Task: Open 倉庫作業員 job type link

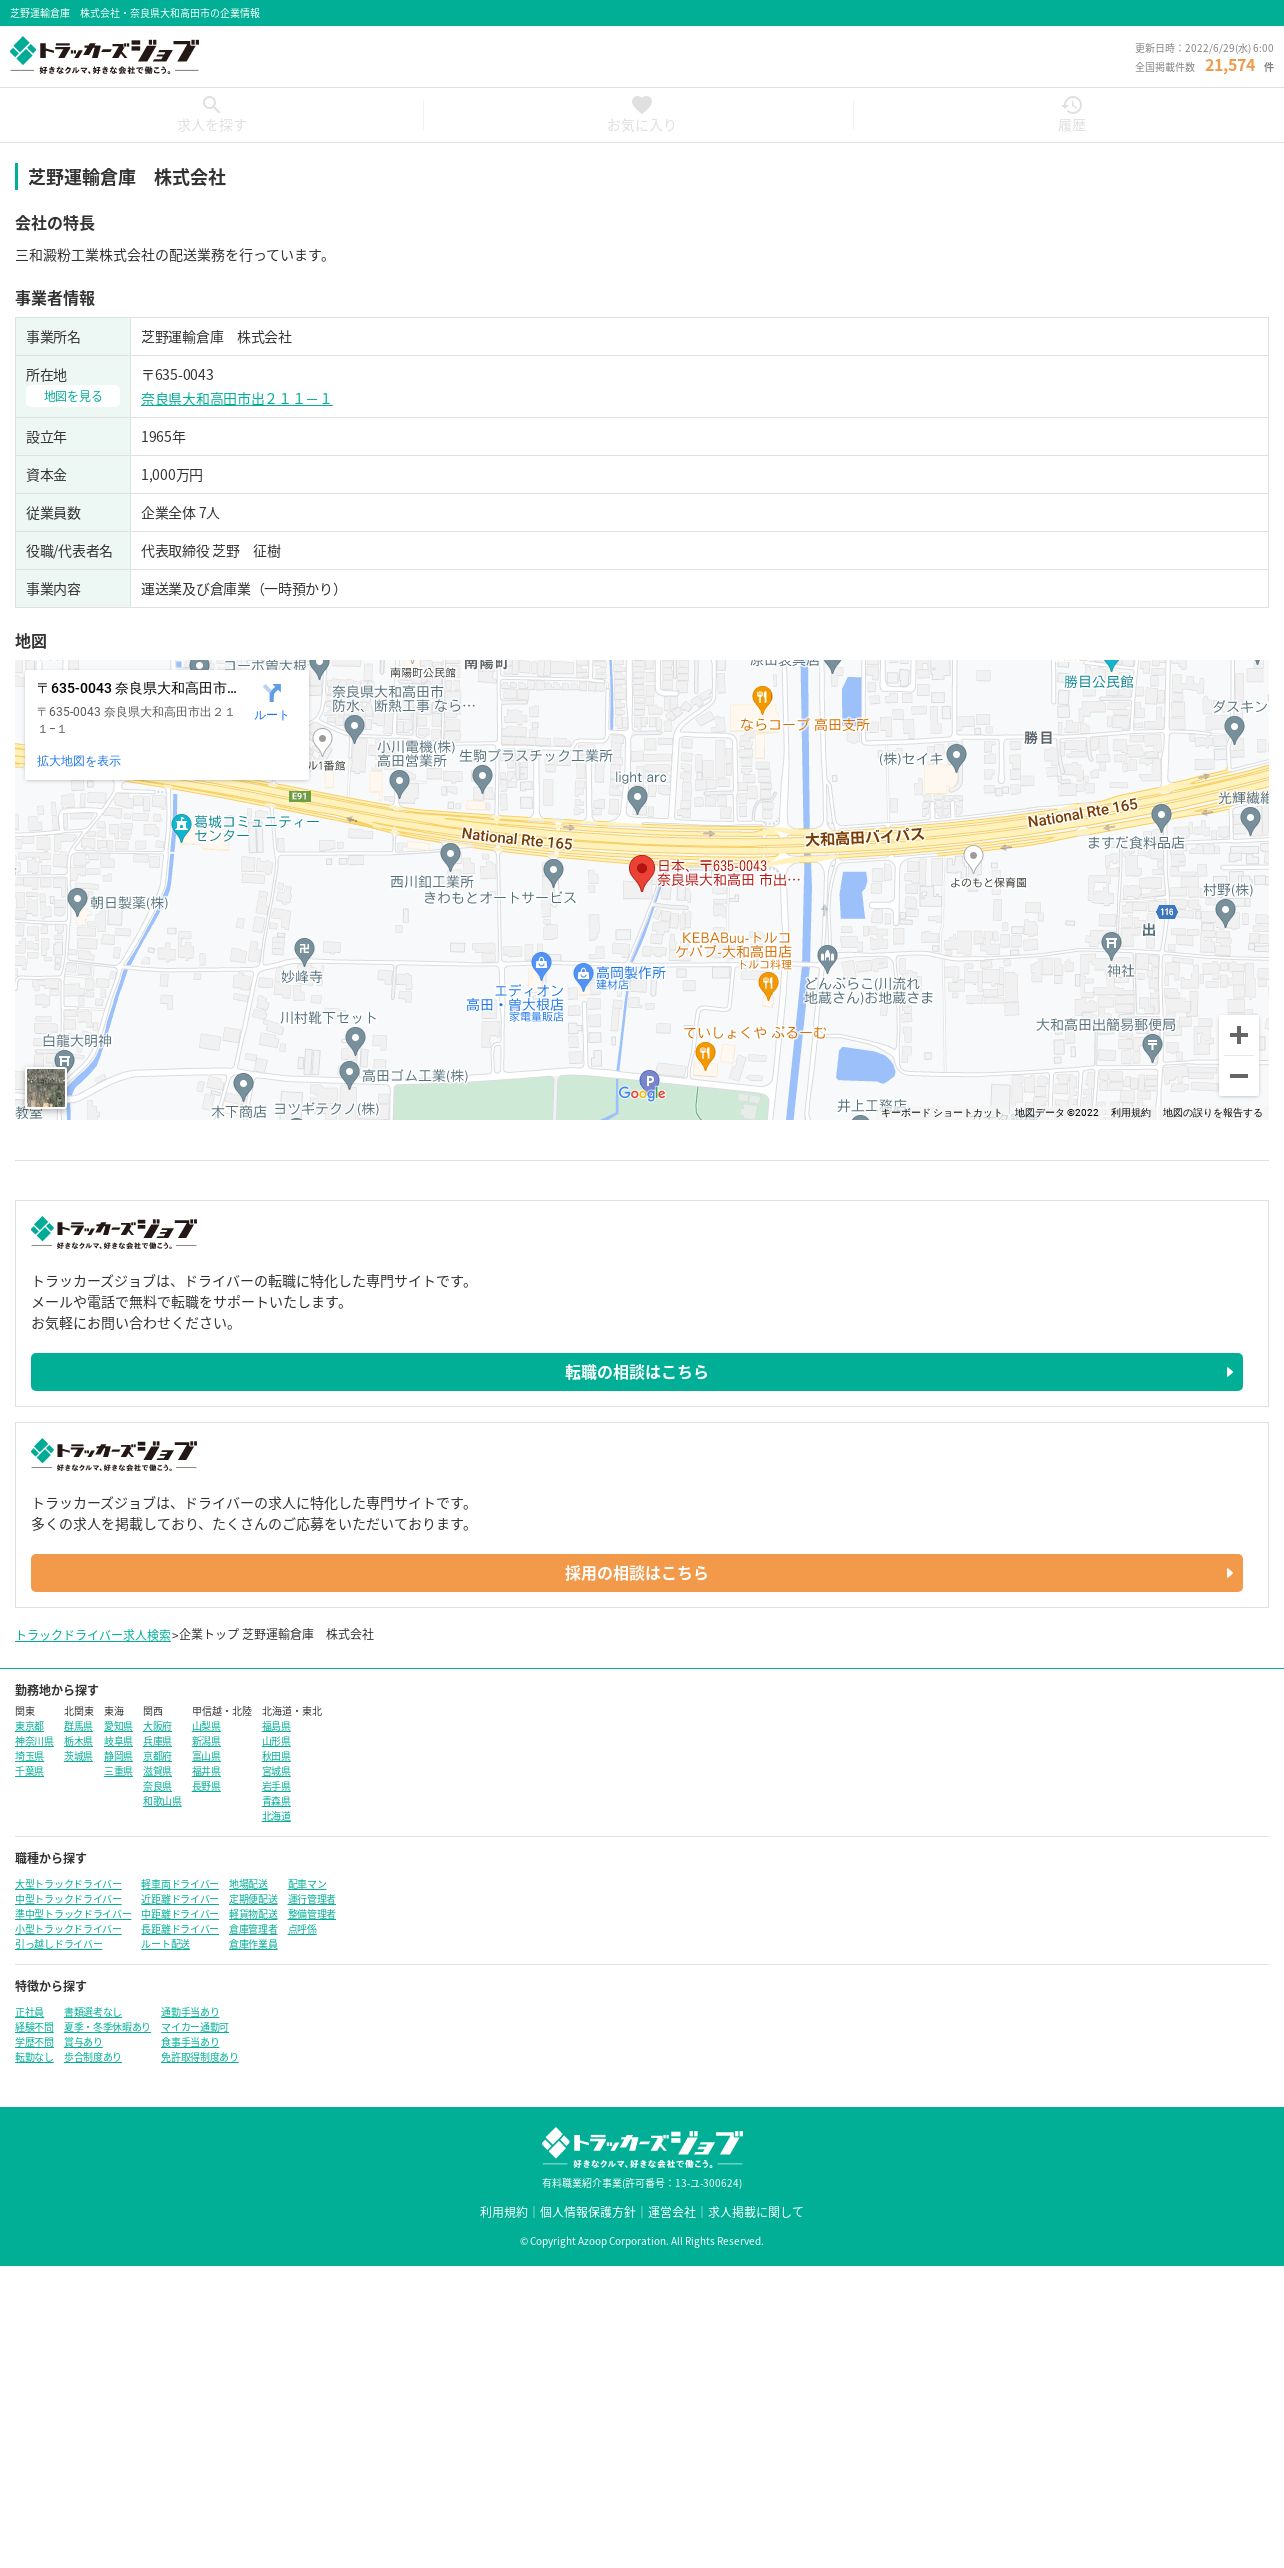Action: (253, 1944)
